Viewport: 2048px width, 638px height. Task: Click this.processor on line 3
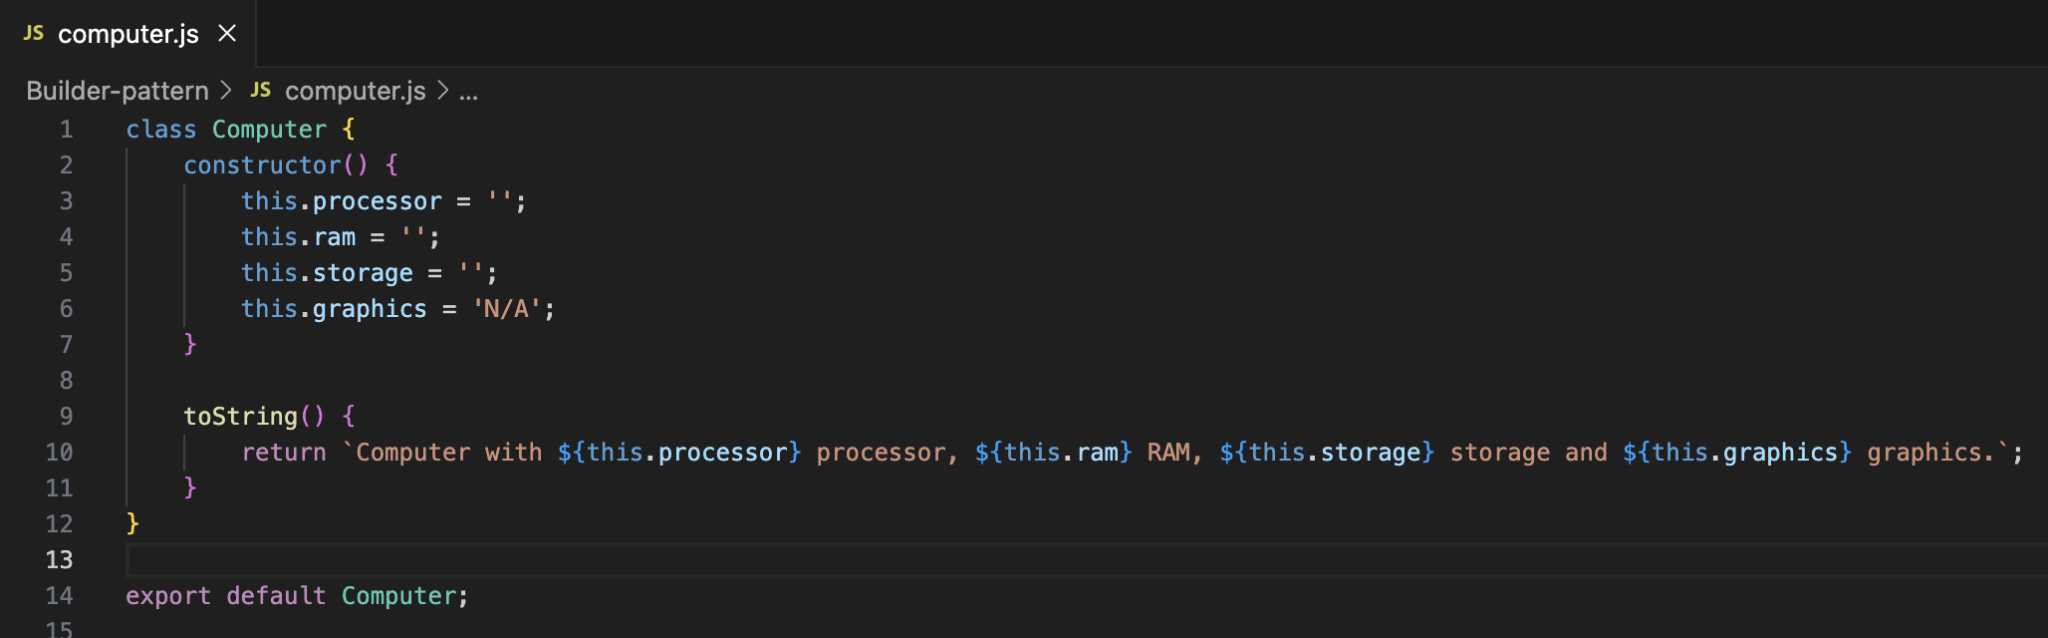tap(341, 201)
